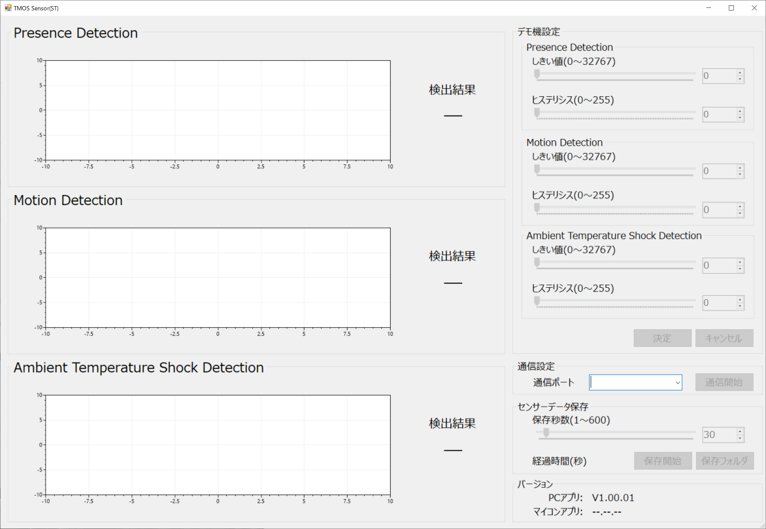Click the 通信開始 button

click(723, 382)
